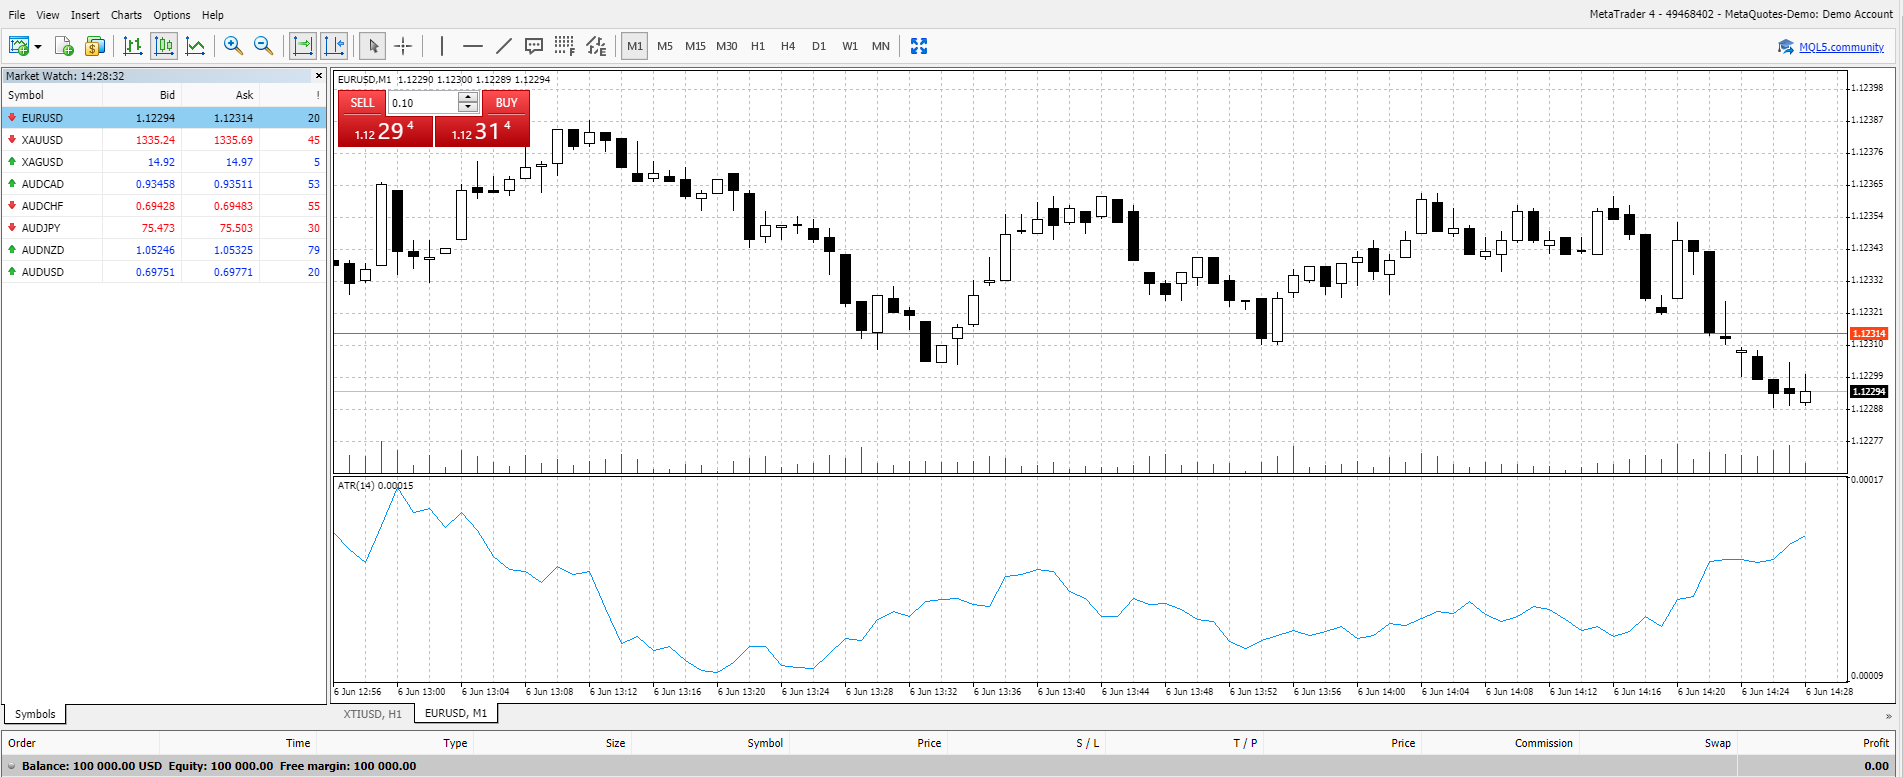Click the Ask column header

click(220, 95)
